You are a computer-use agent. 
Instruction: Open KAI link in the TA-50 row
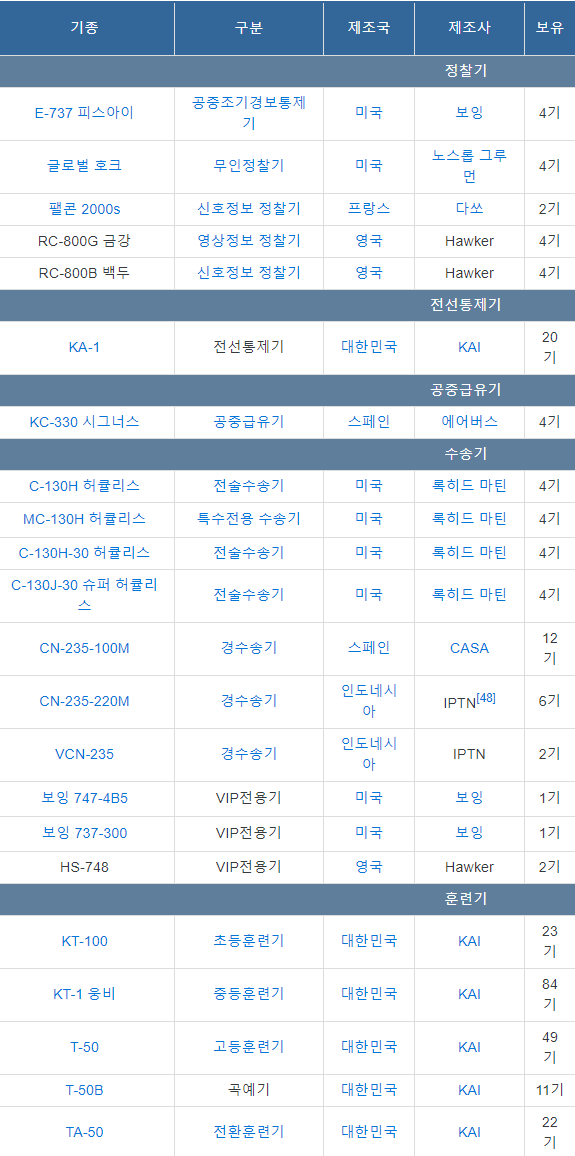[470, 1132]
